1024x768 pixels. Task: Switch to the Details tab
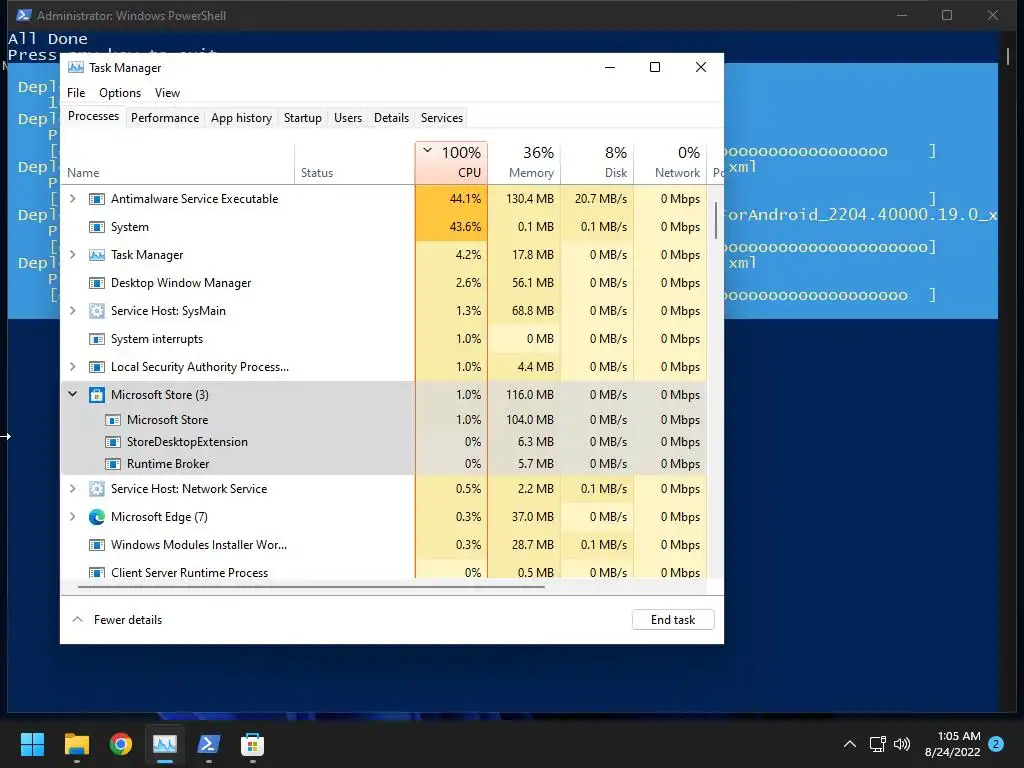click(x=391, y=118)
